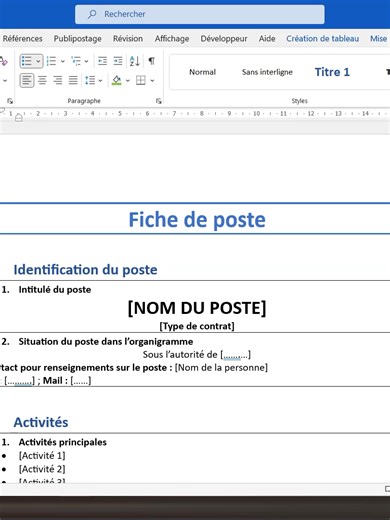The width and height of the screenshot is (390, 520).
Task: Click the borders grid icon
Action: [141, 80]
